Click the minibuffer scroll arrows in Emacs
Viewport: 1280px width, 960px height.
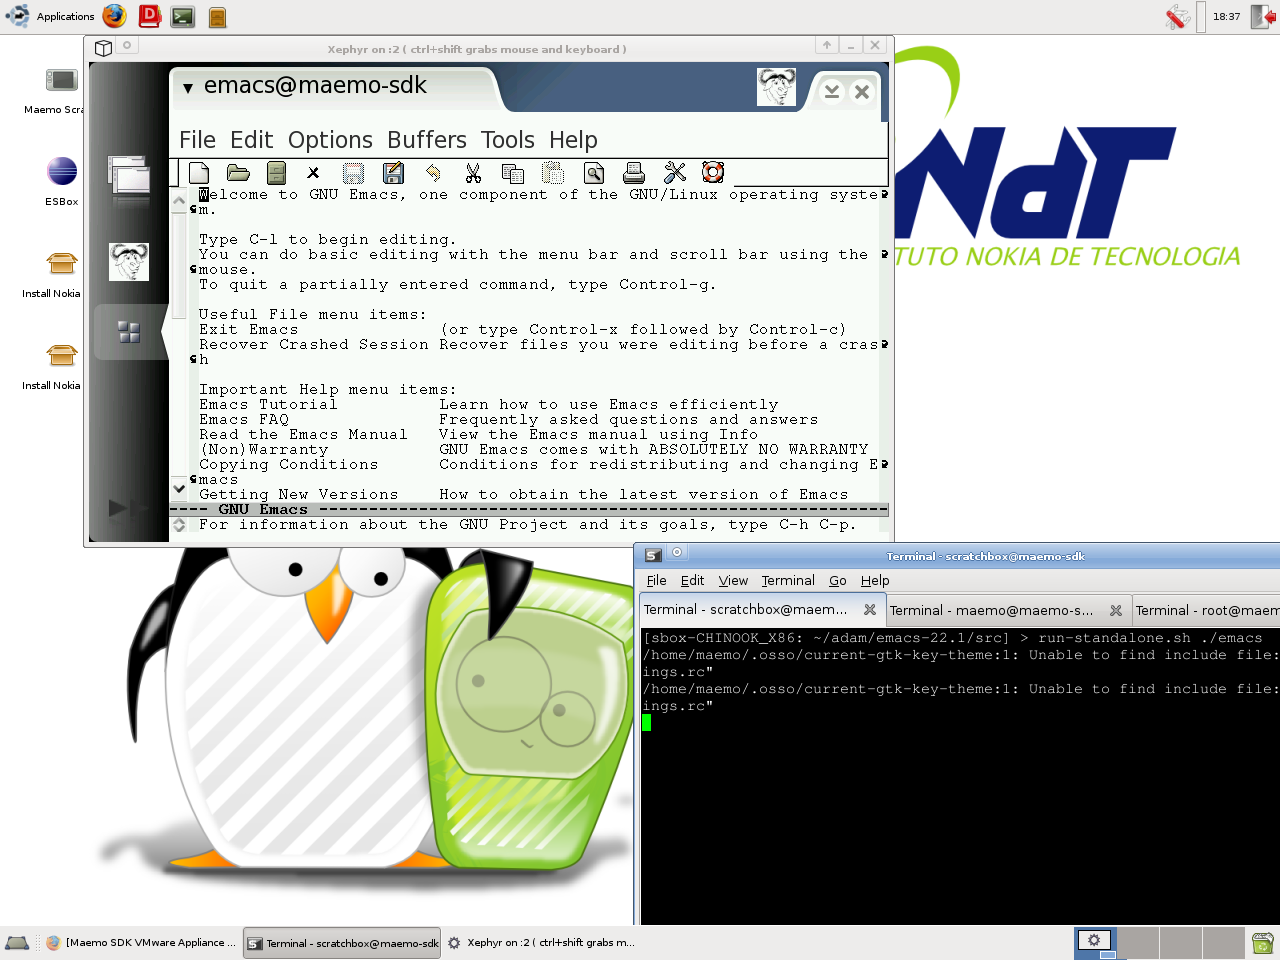[x=179, y=524]
